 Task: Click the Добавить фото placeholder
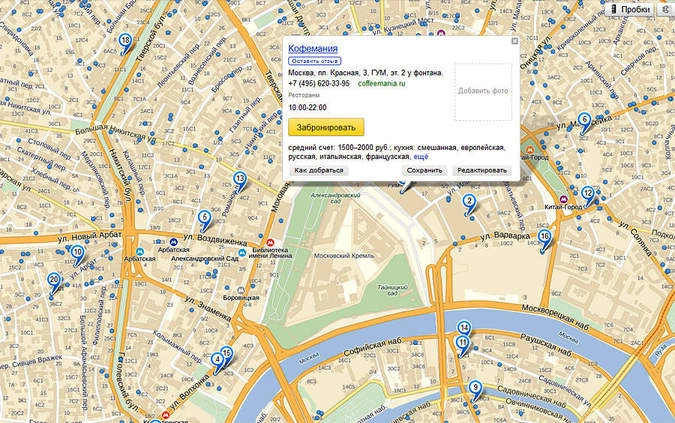483,91
